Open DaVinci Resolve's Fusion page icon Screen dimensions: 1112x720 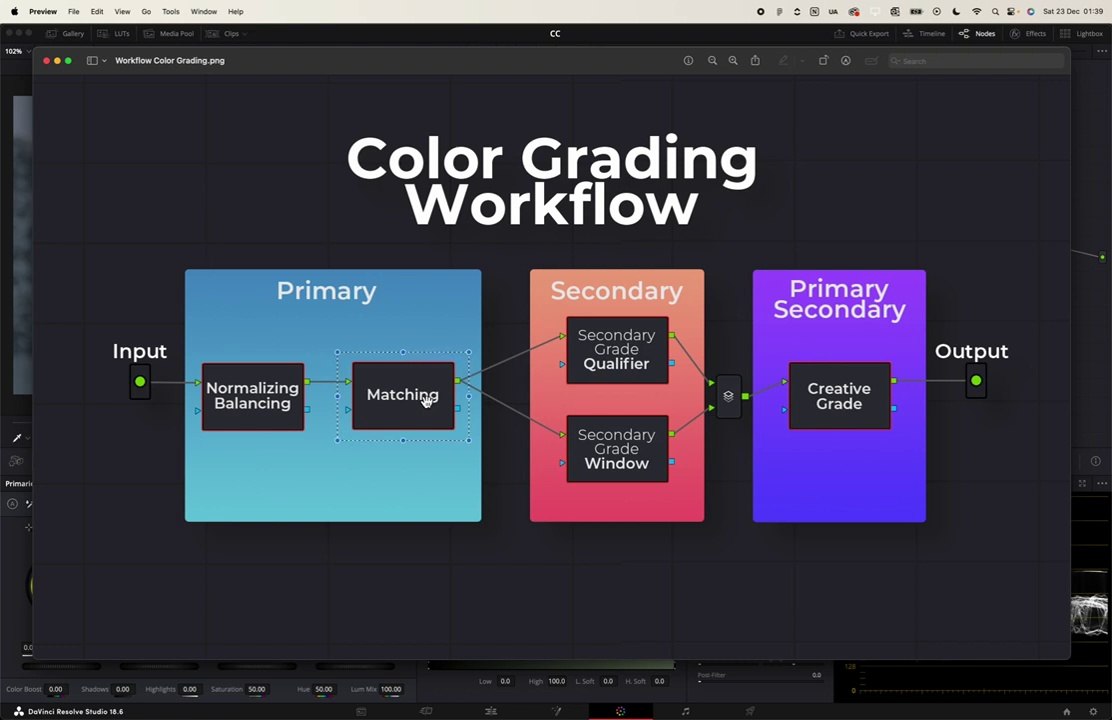[557, 711]
